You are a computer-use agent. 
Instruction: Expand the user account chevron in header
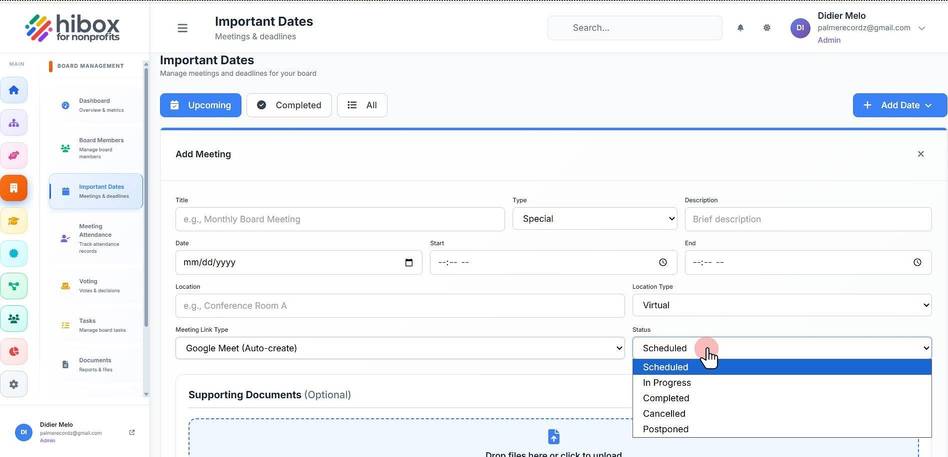coord(921,28)
